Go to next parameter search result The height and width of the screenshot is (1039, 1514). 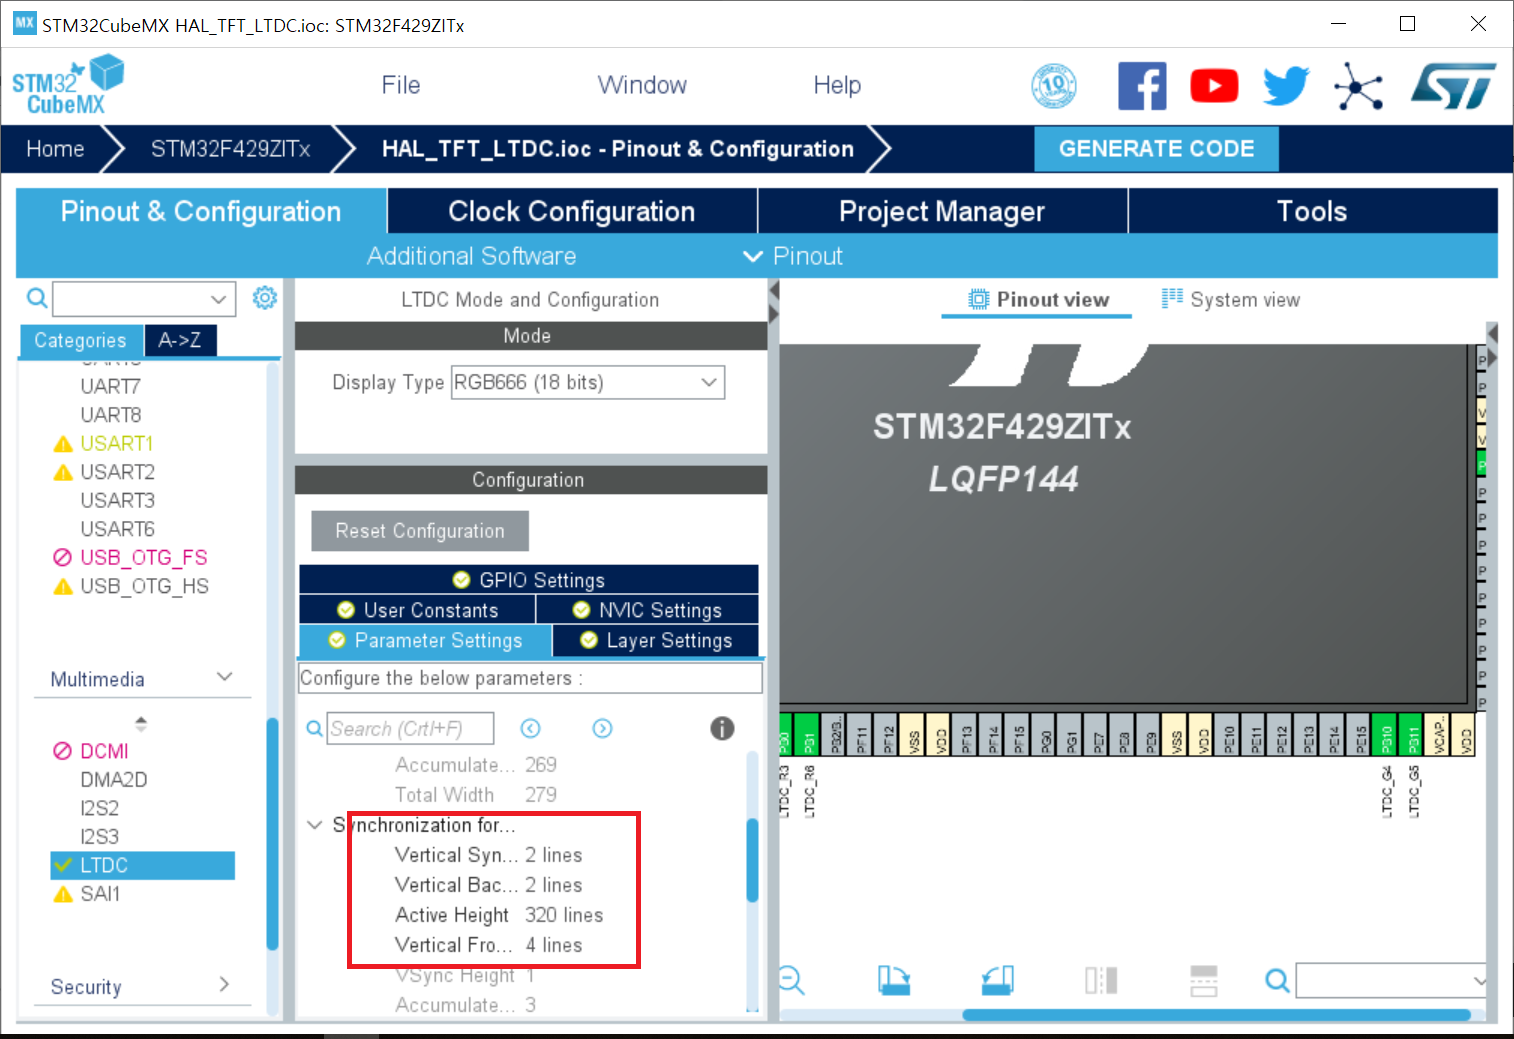pyautogui.click(x=602, y=728)
